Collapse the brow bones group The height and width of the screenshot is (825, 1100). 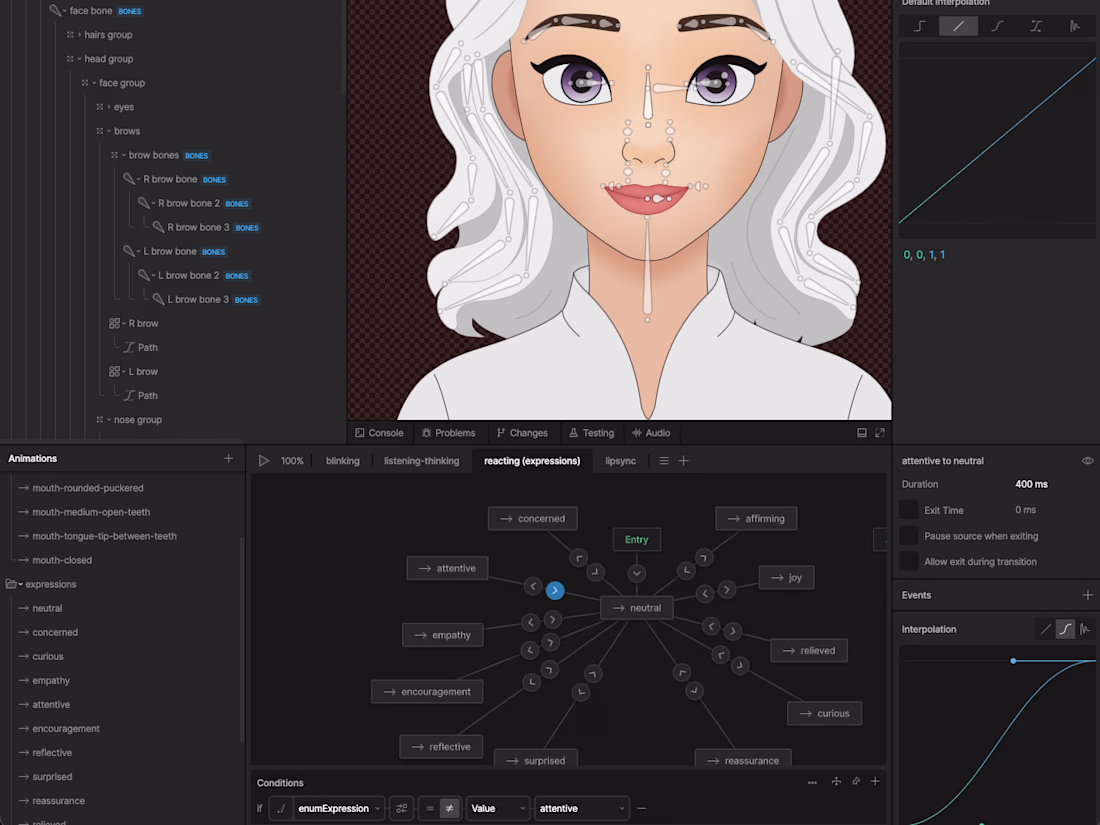pos(123,155)
